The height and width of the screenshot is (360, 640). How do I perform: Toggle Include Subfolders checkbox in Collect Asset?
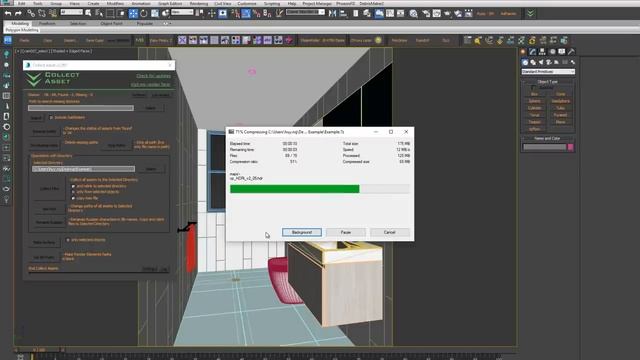tap(51, 118)
